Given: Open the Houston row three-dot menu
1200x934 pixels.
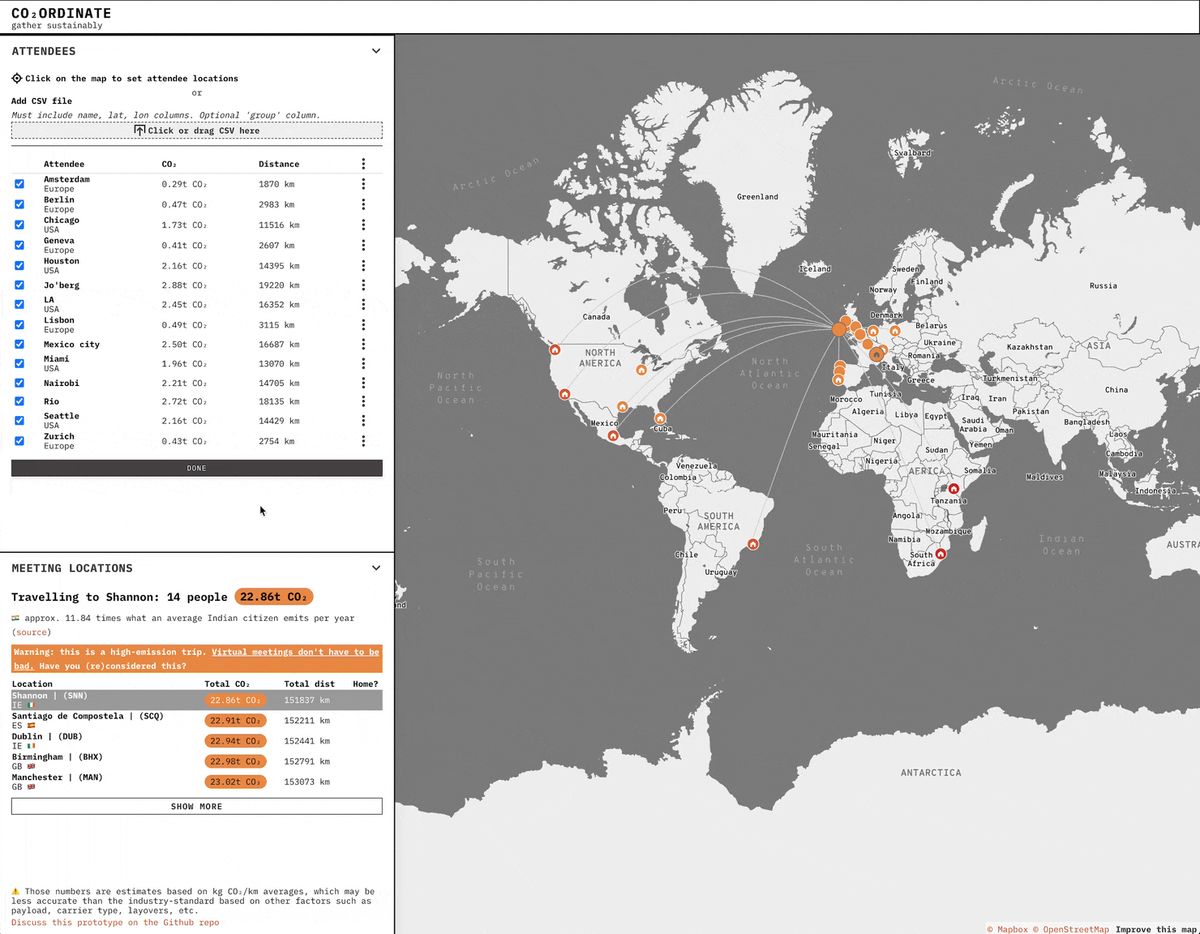Looking at the screenshot, I should coord(363,265).
